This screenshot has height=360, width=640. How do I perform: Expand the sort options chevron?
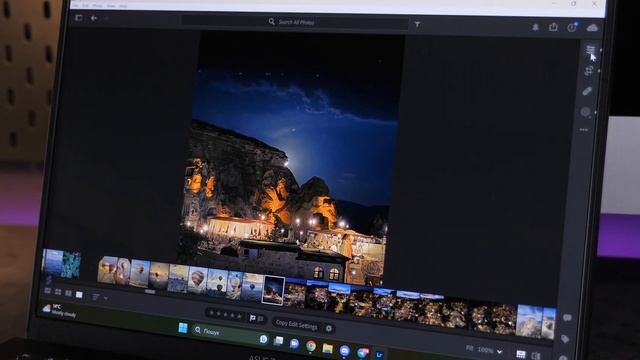[x=106, y=298]
